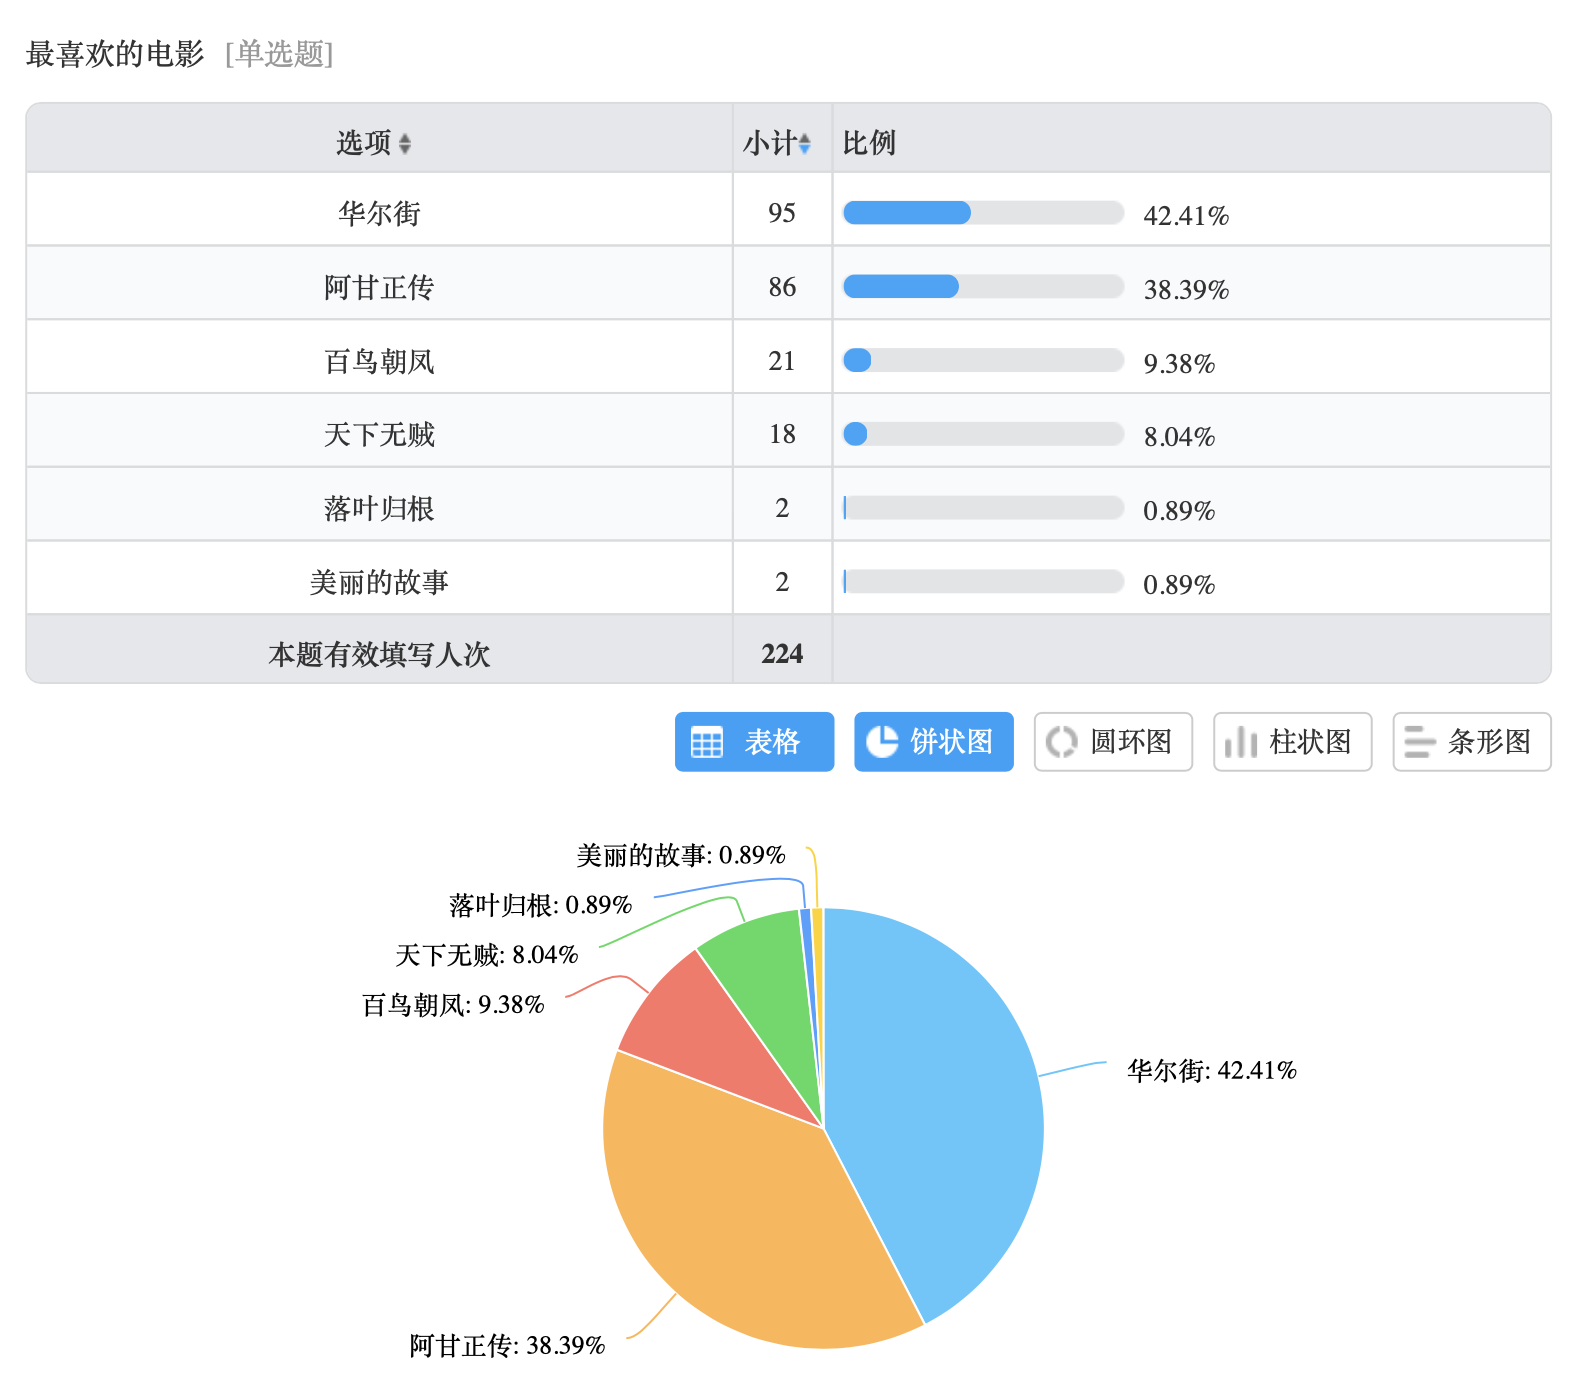Click the 9.38% value in the table
Image resolution: width=1582 pixels, height=1398 pixels.
(1179, 363)
